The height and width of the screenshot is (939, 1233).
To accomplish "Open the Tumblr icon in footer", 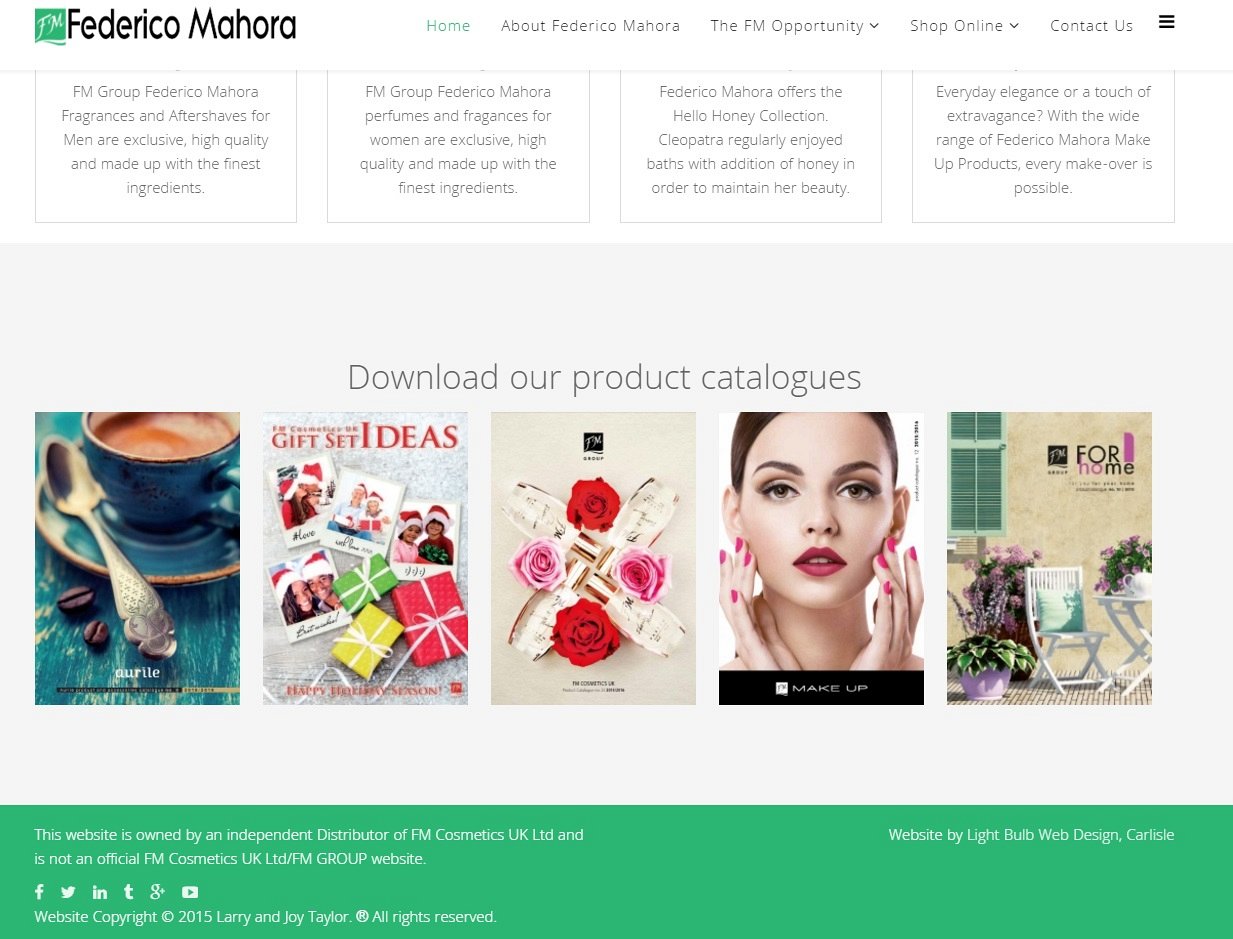I will [x=128, y=892].
